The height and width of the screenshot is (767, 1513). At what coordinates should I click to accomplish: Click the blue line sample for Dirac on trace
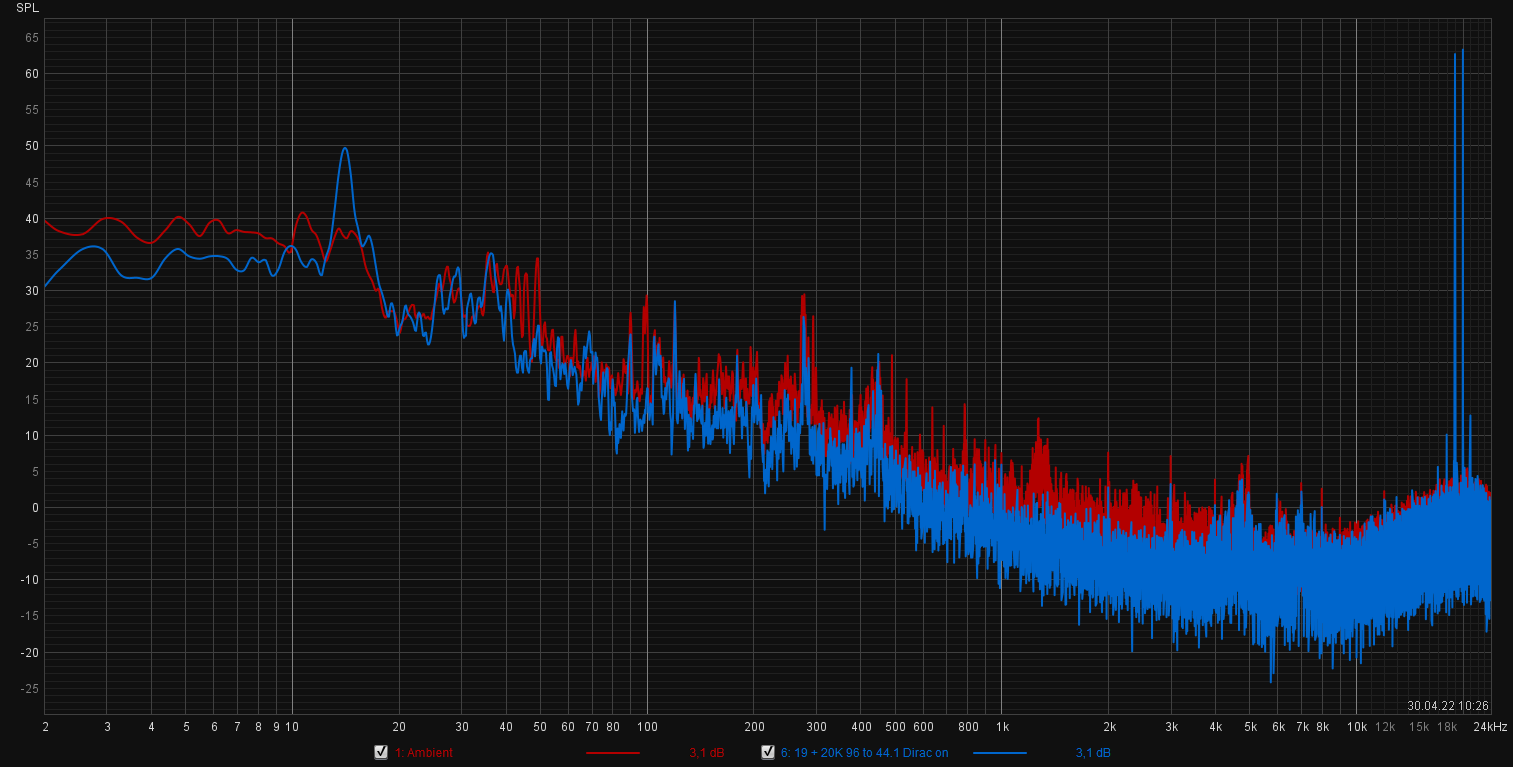999,752
